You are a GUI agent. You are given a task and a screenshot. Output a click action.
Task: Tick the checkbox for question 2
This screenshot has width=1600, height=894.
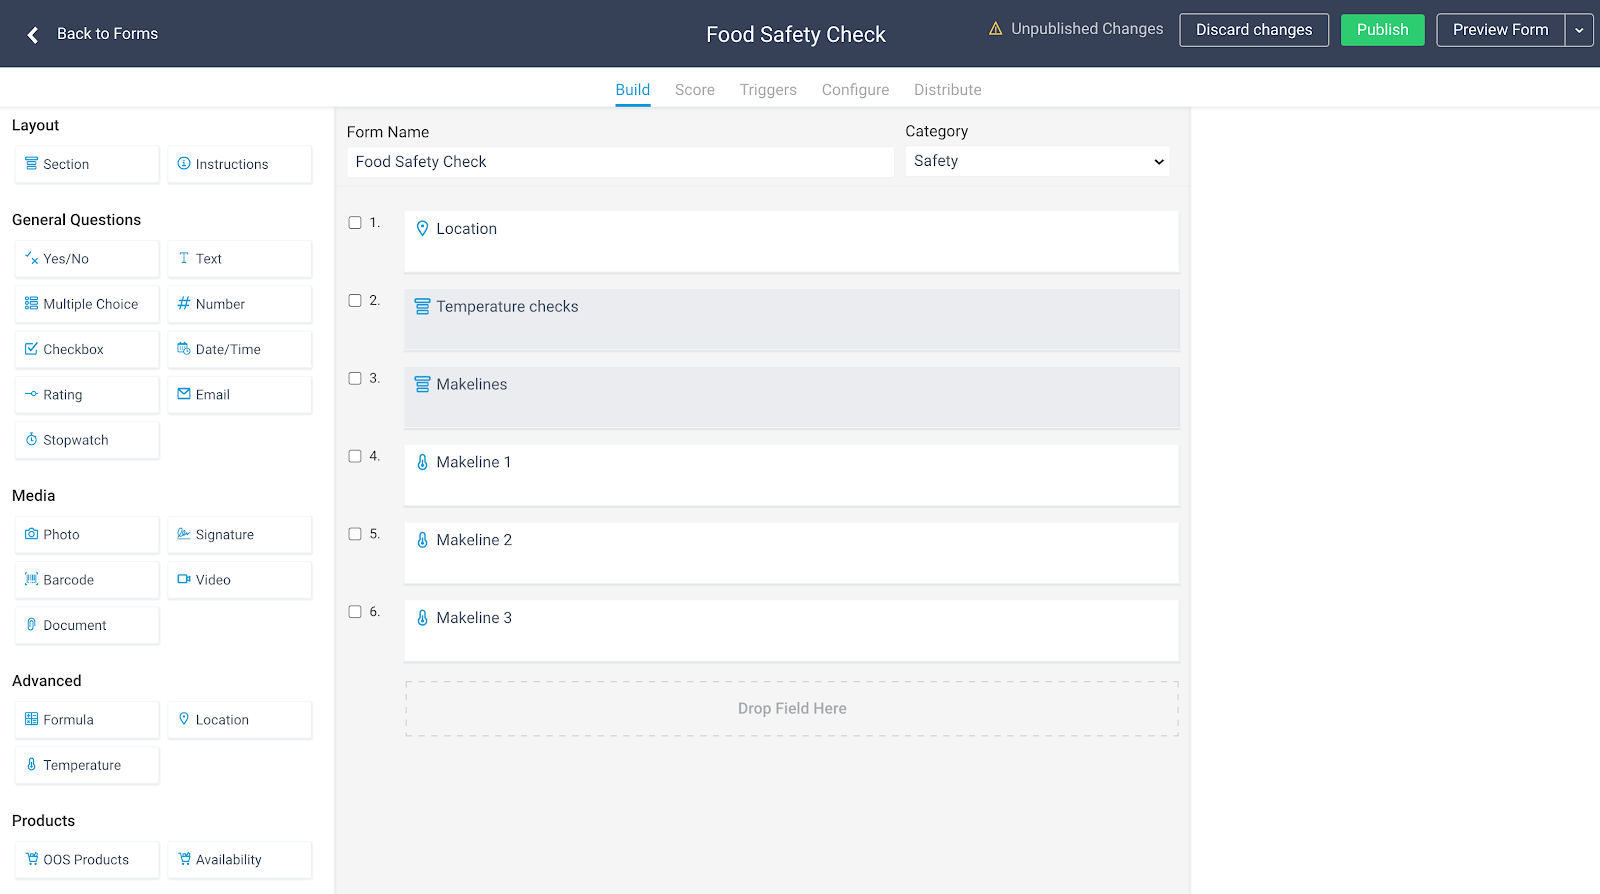tap(355, 301)
